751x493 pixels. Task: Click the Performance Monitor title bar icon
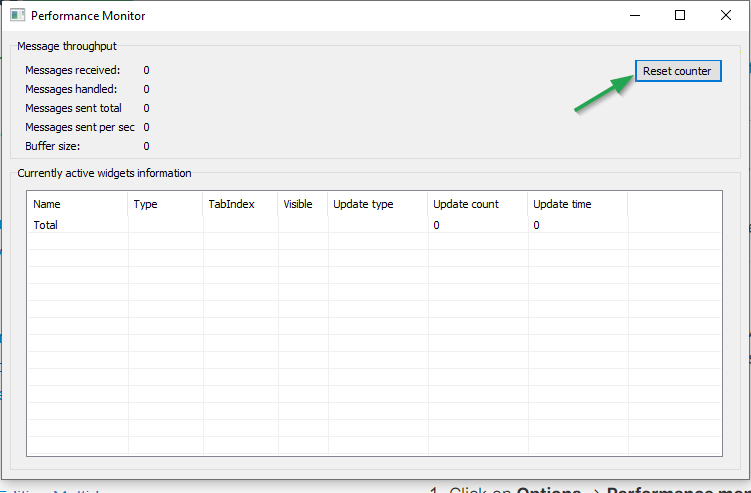pos(17,16)
